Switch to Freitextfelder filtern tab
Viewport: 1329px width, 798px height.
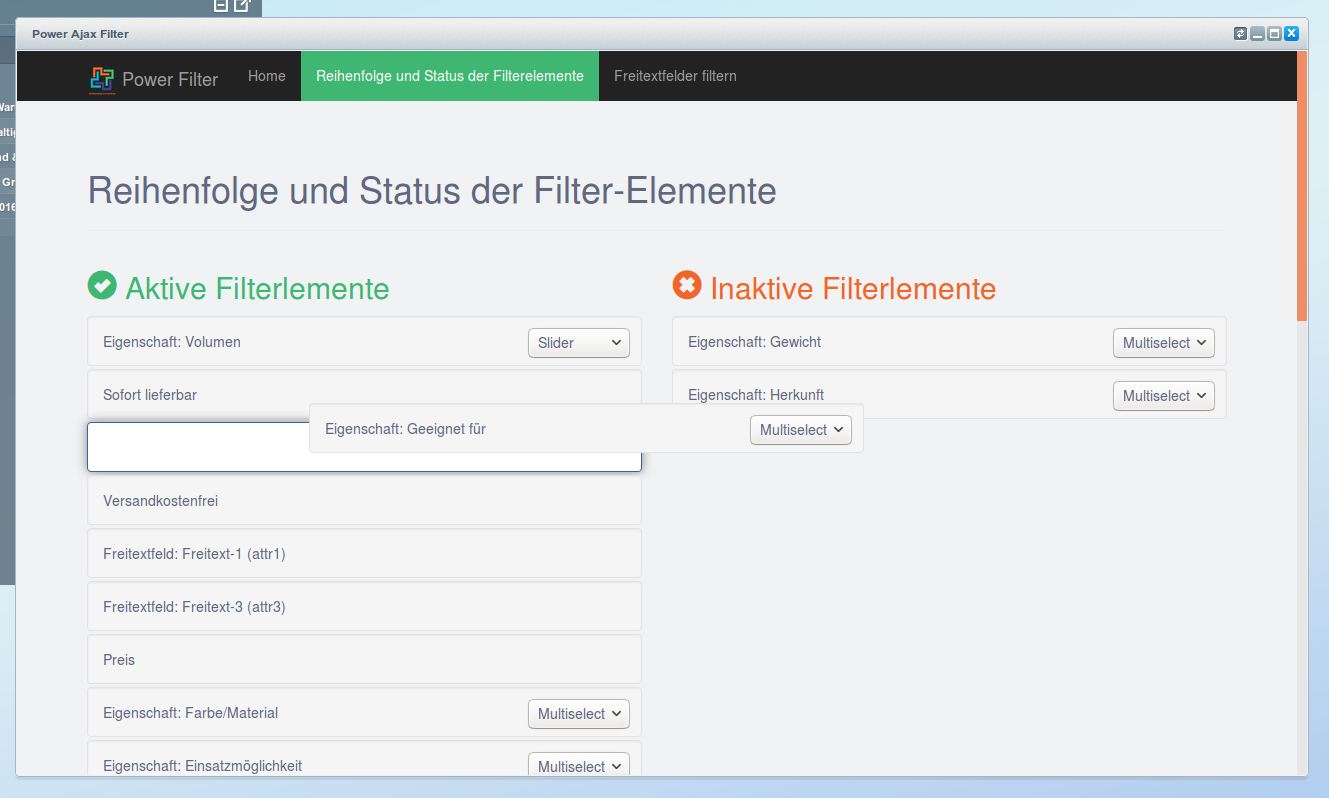click(x=675, y=76)
